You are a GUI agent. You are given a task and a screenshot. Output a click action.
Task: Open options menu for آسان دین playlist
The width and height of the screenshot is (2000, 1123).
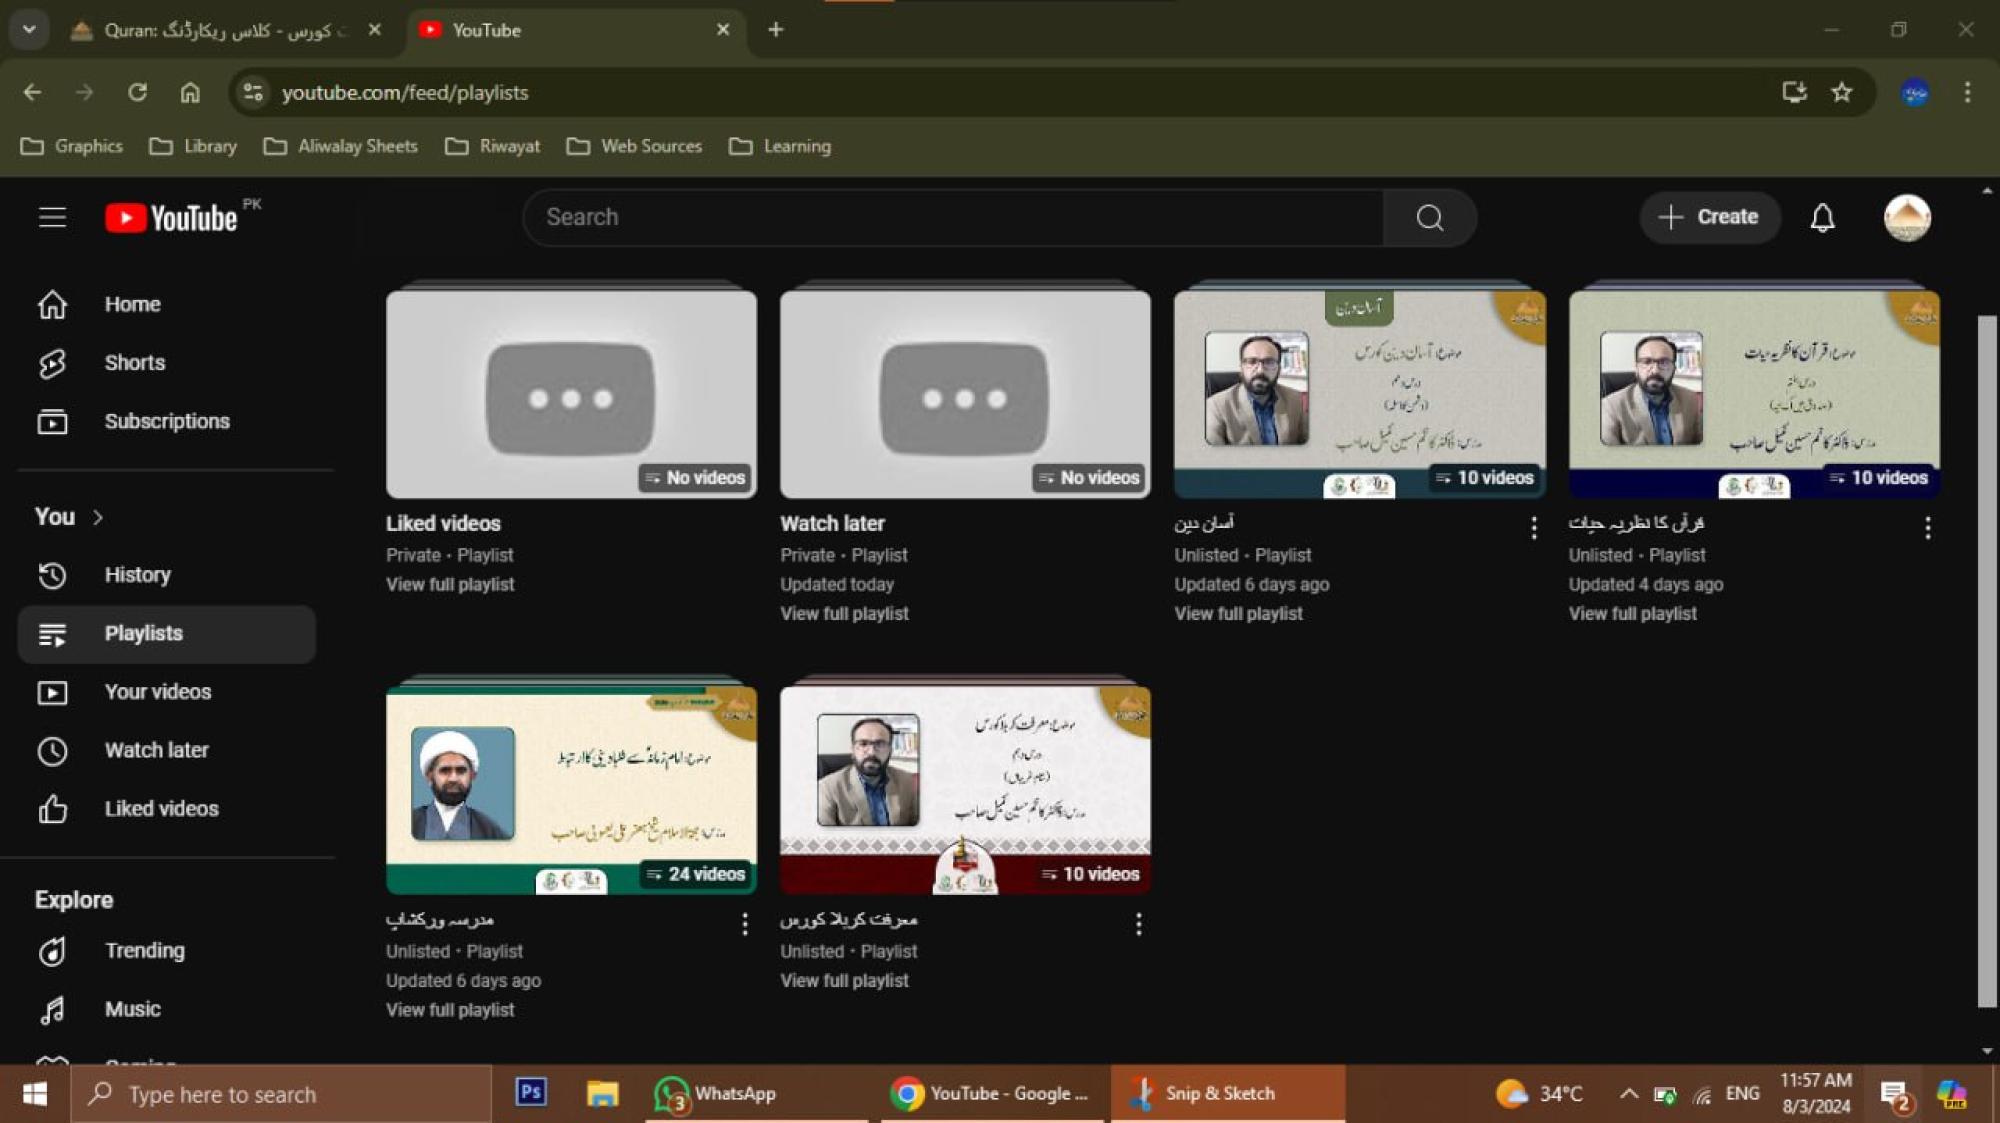point(1533,527)
